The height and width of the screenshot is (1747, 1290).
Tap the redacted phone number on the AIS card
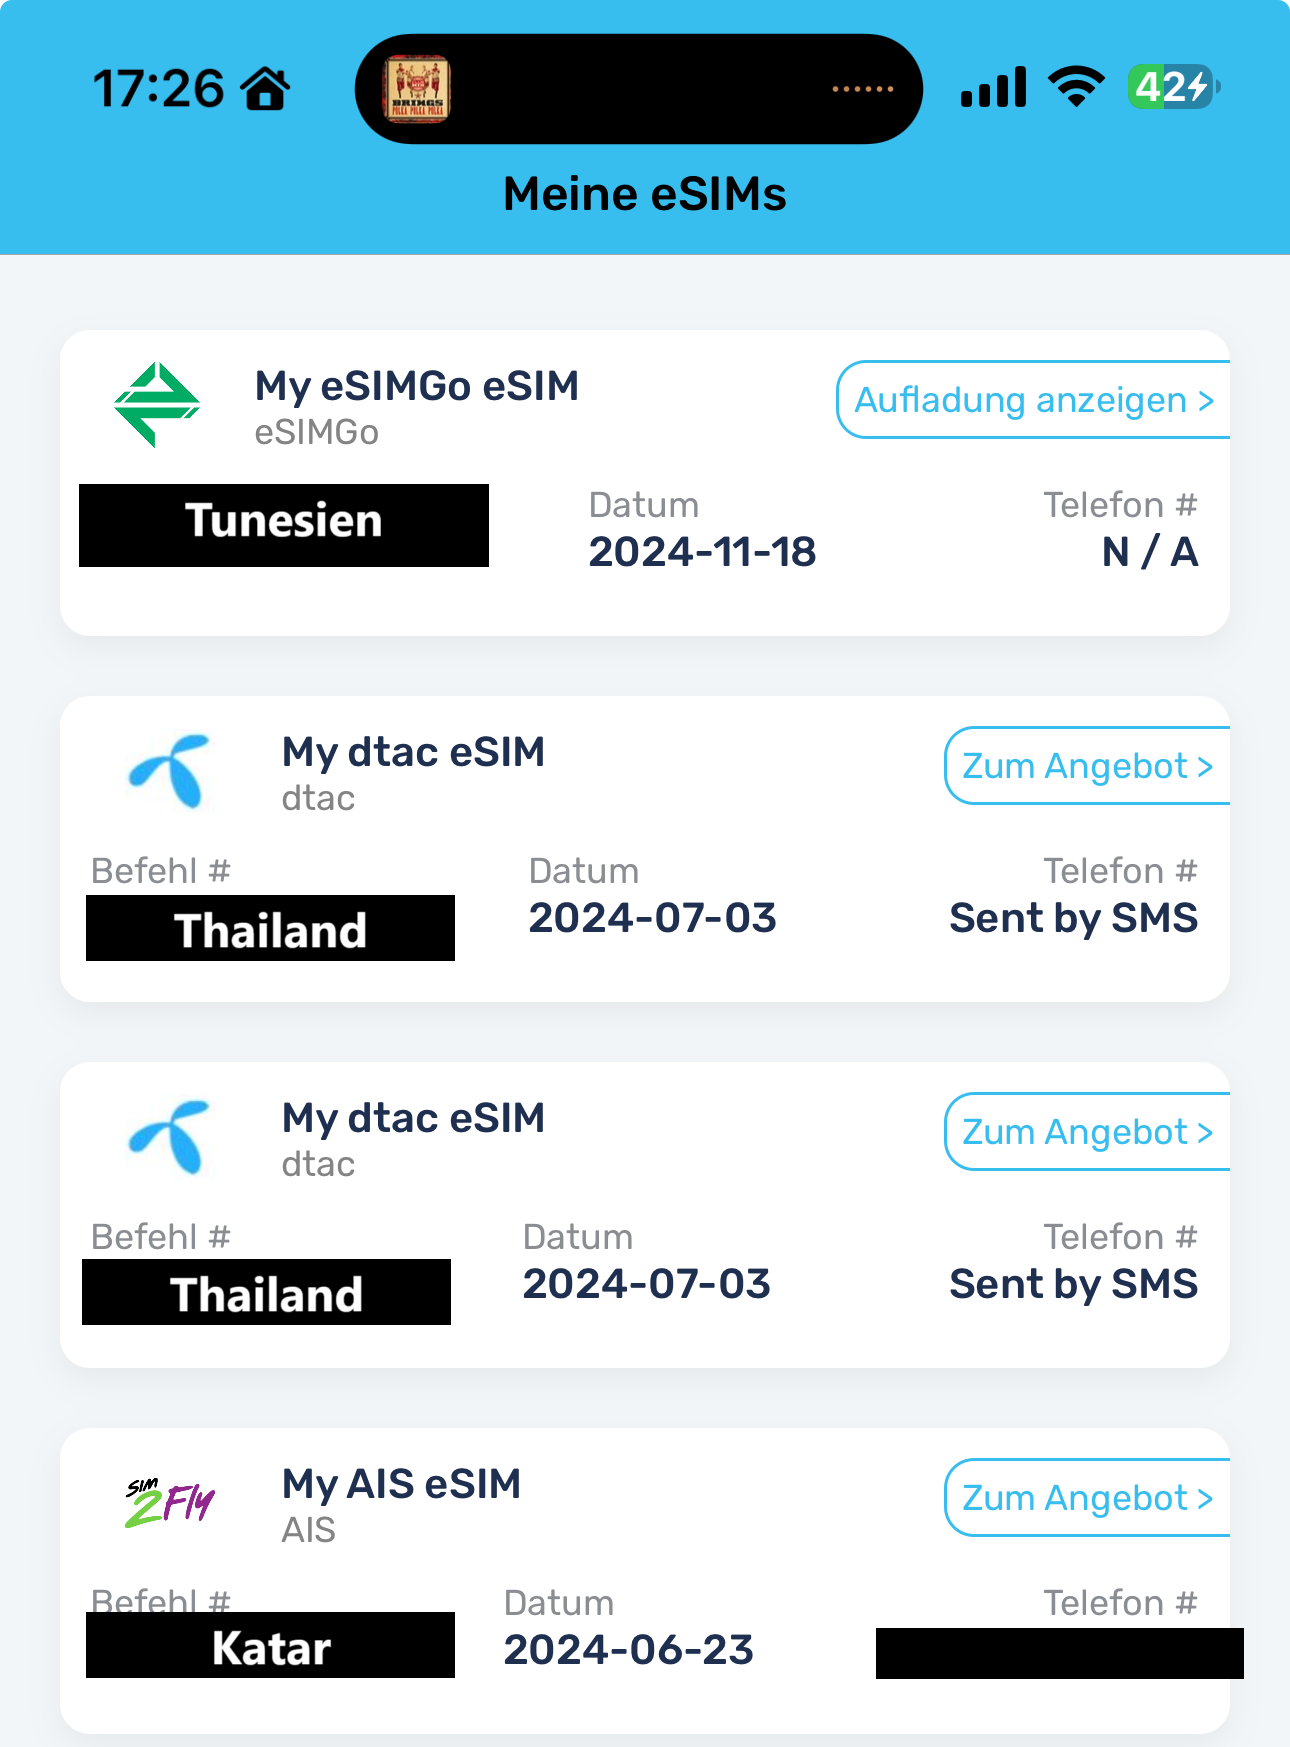tap(1059, 1653)
